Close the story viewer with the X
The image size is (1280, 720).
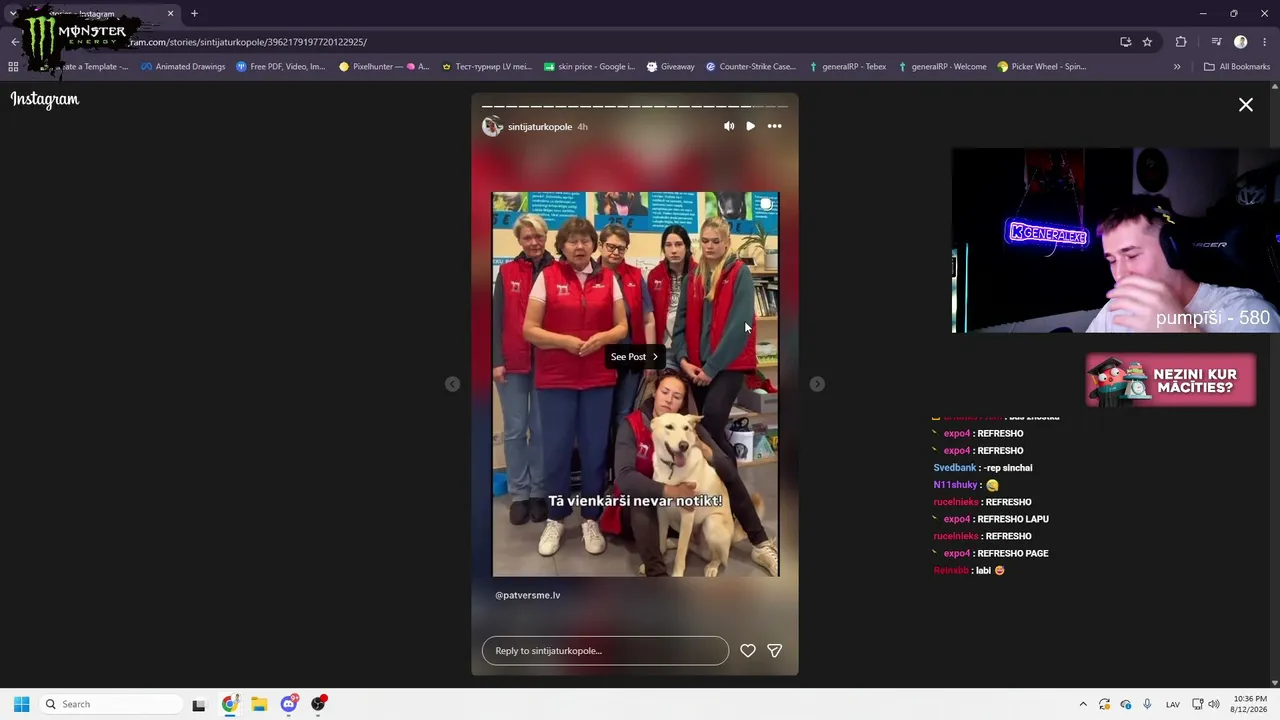1246,105
